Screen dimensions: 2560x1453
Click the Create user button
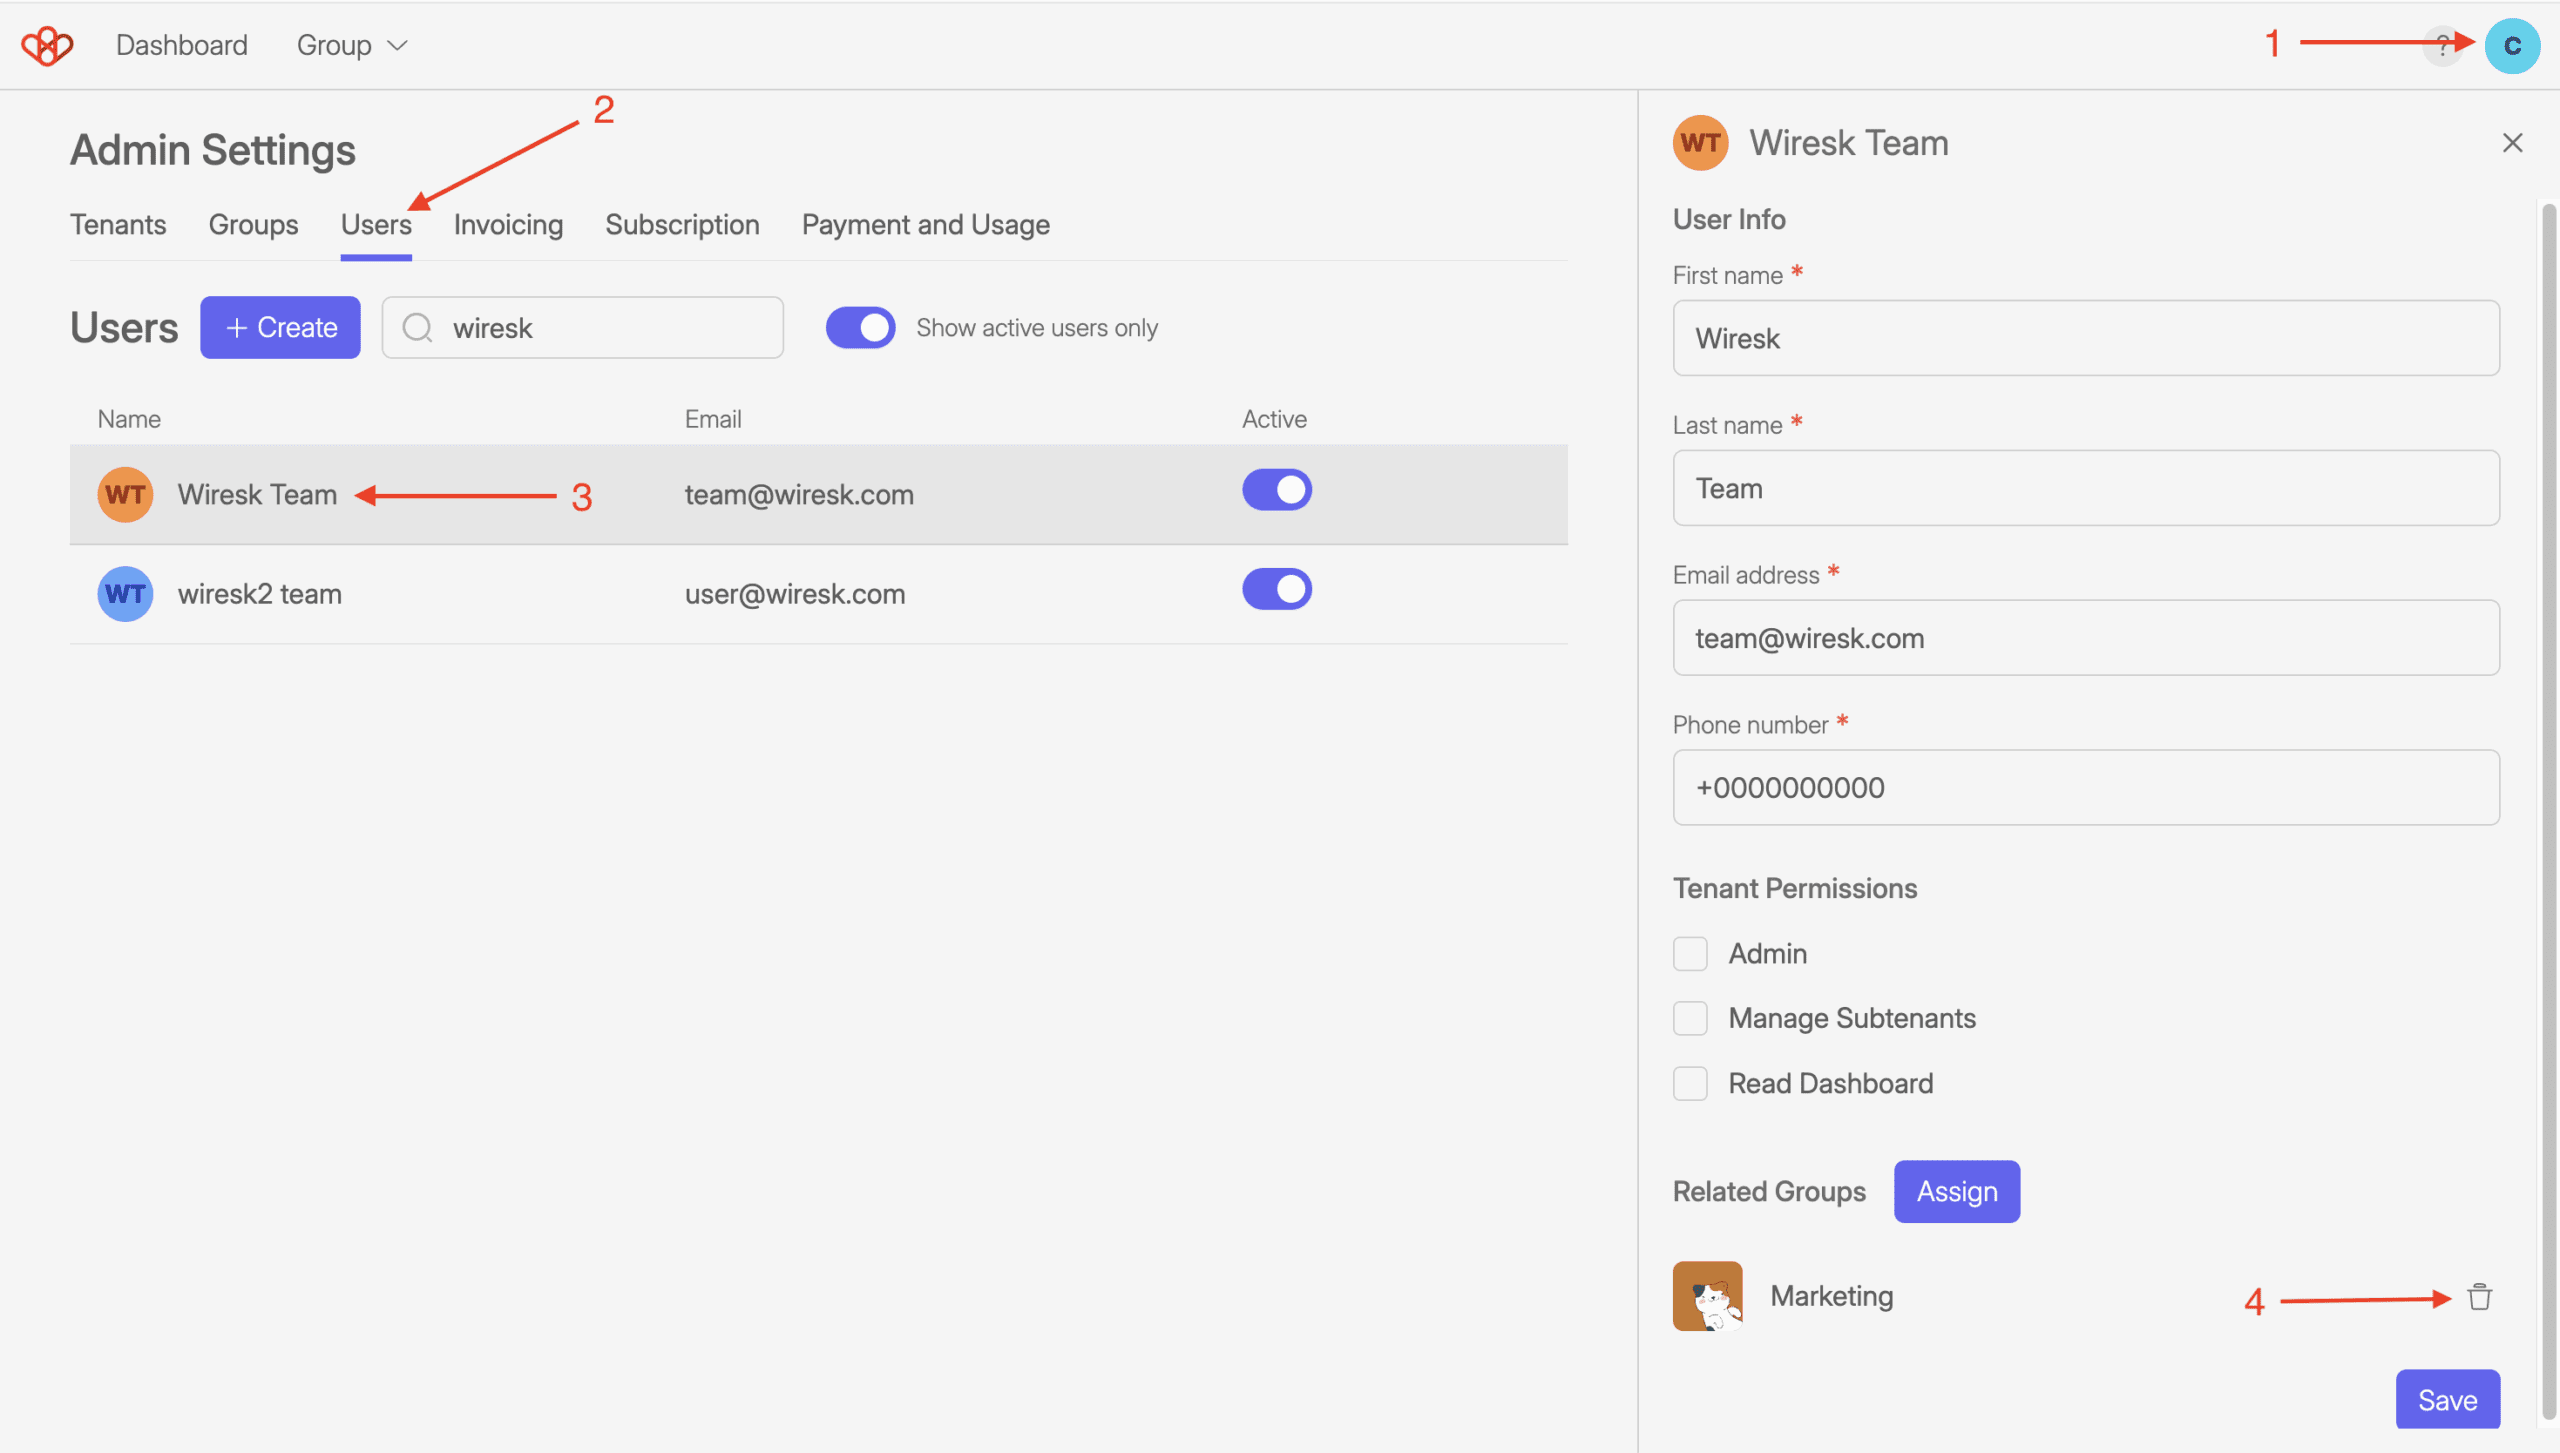(280, 327)
